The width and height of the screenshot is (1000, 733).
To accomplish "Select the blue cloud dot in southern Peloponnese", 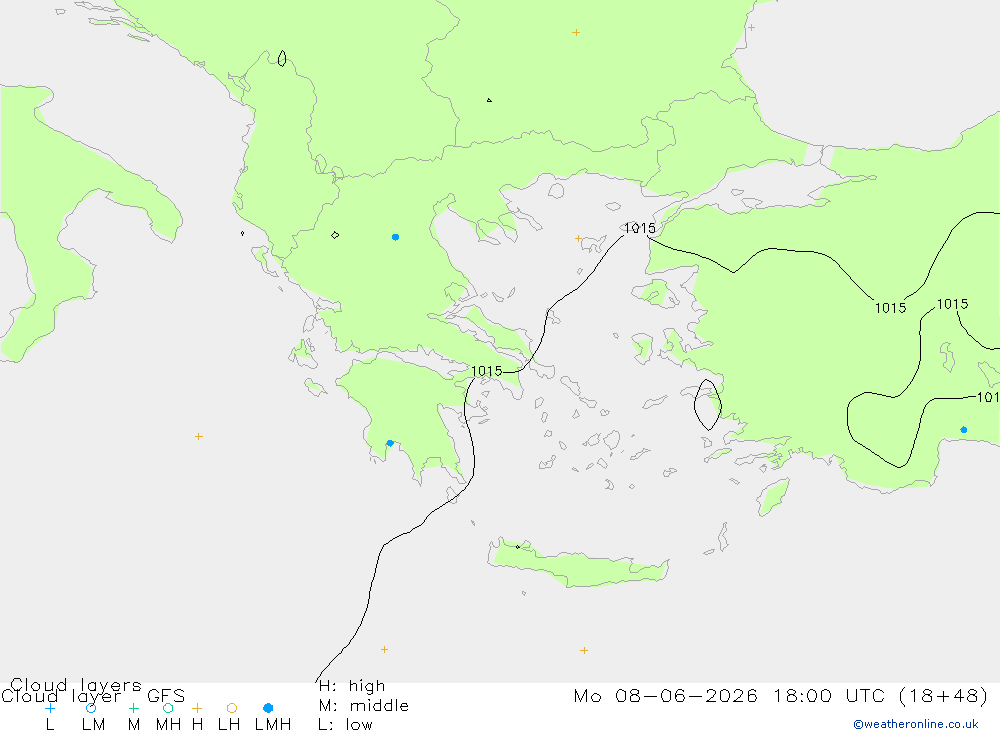I will pos(390,443).
